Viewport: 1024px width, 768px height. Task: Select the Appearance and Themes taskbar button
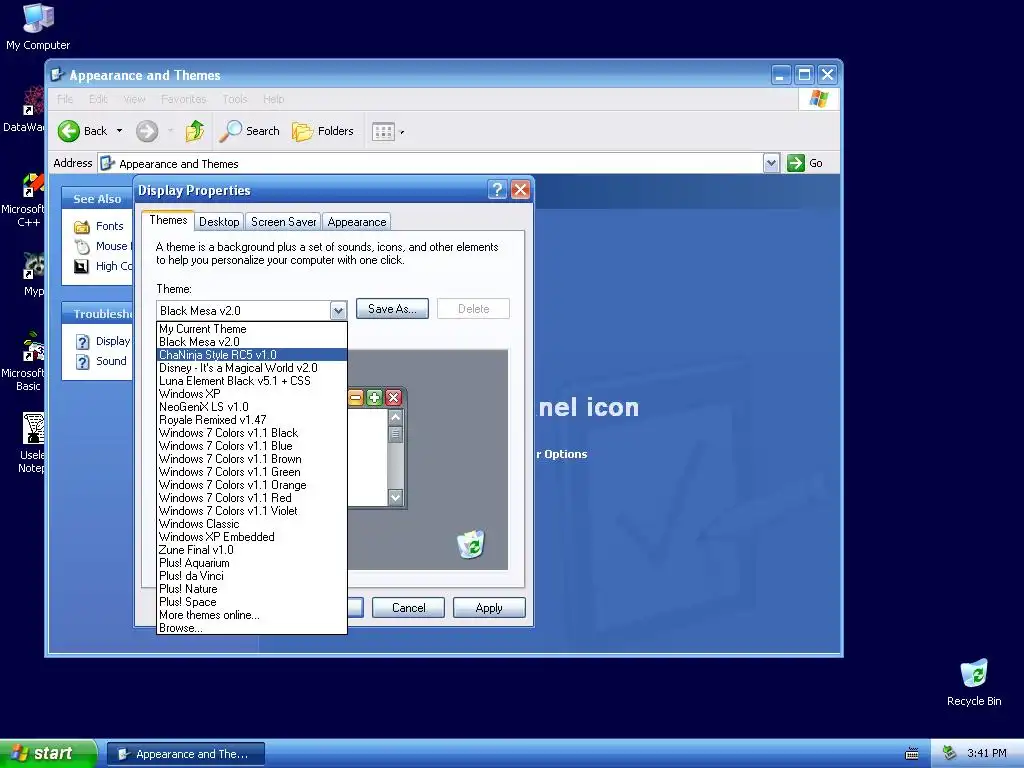click(186, 754)
